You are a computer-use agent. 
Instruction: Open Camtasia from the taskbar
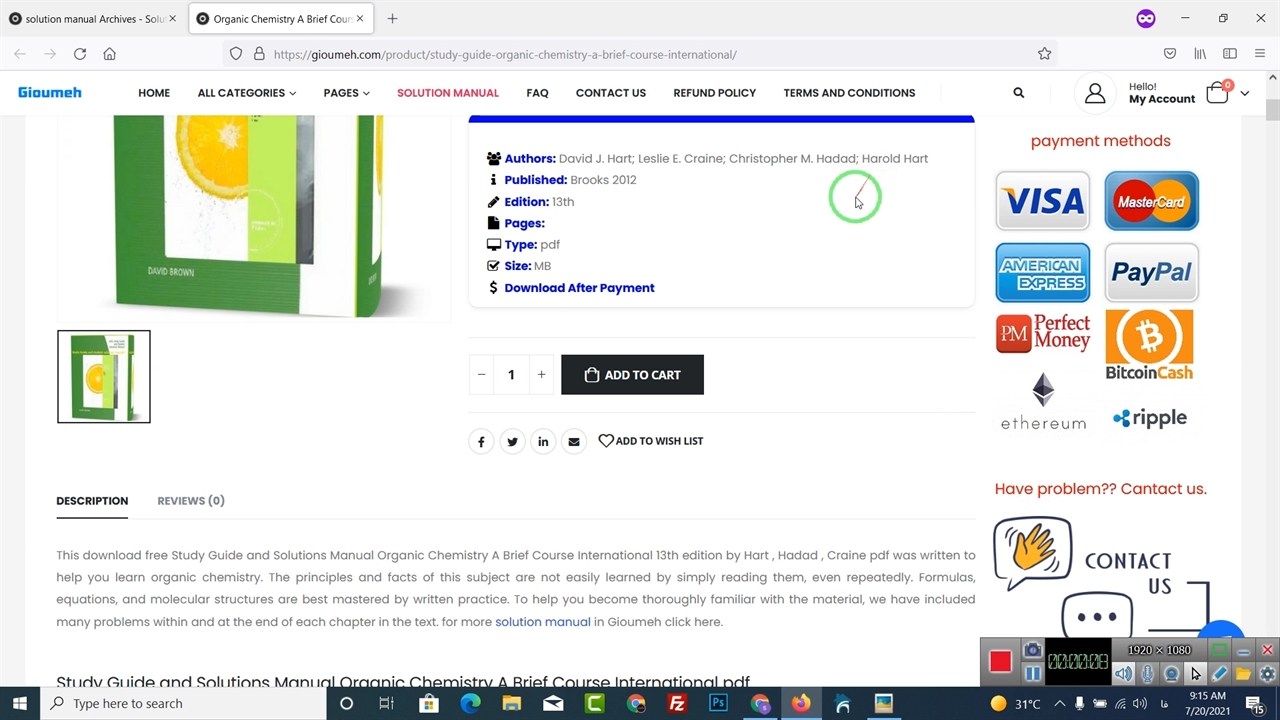595,703
